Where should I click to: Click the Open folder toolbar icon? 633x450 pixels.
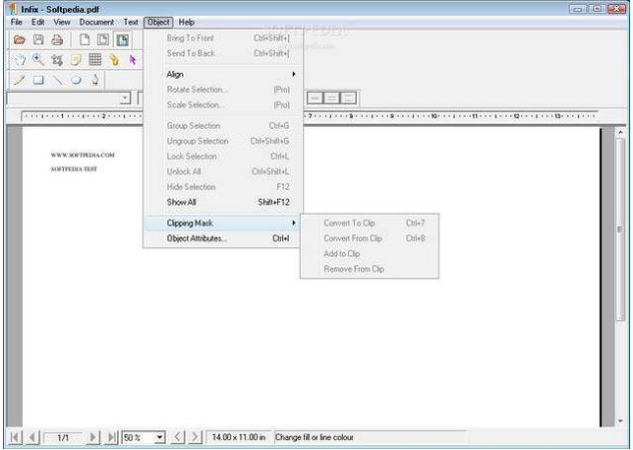tap(19, 40)
